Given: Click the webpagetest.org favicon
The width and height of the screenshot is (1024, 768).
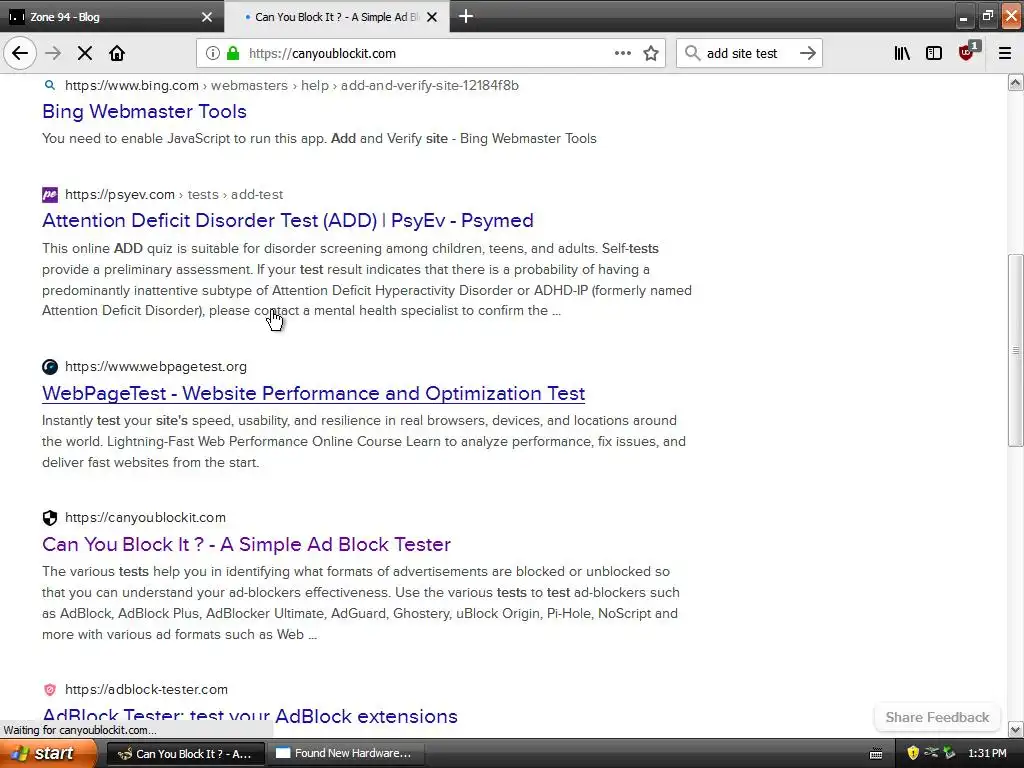Looking at the screenshot, I should pyautogui.click(x=50, y=367).
